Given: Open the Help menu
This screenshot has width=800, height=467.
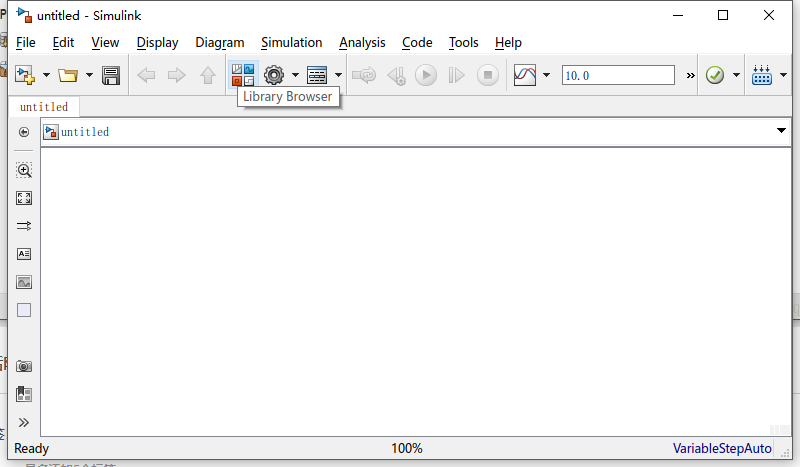Looking at the screenshot, I should coord(508,42).
